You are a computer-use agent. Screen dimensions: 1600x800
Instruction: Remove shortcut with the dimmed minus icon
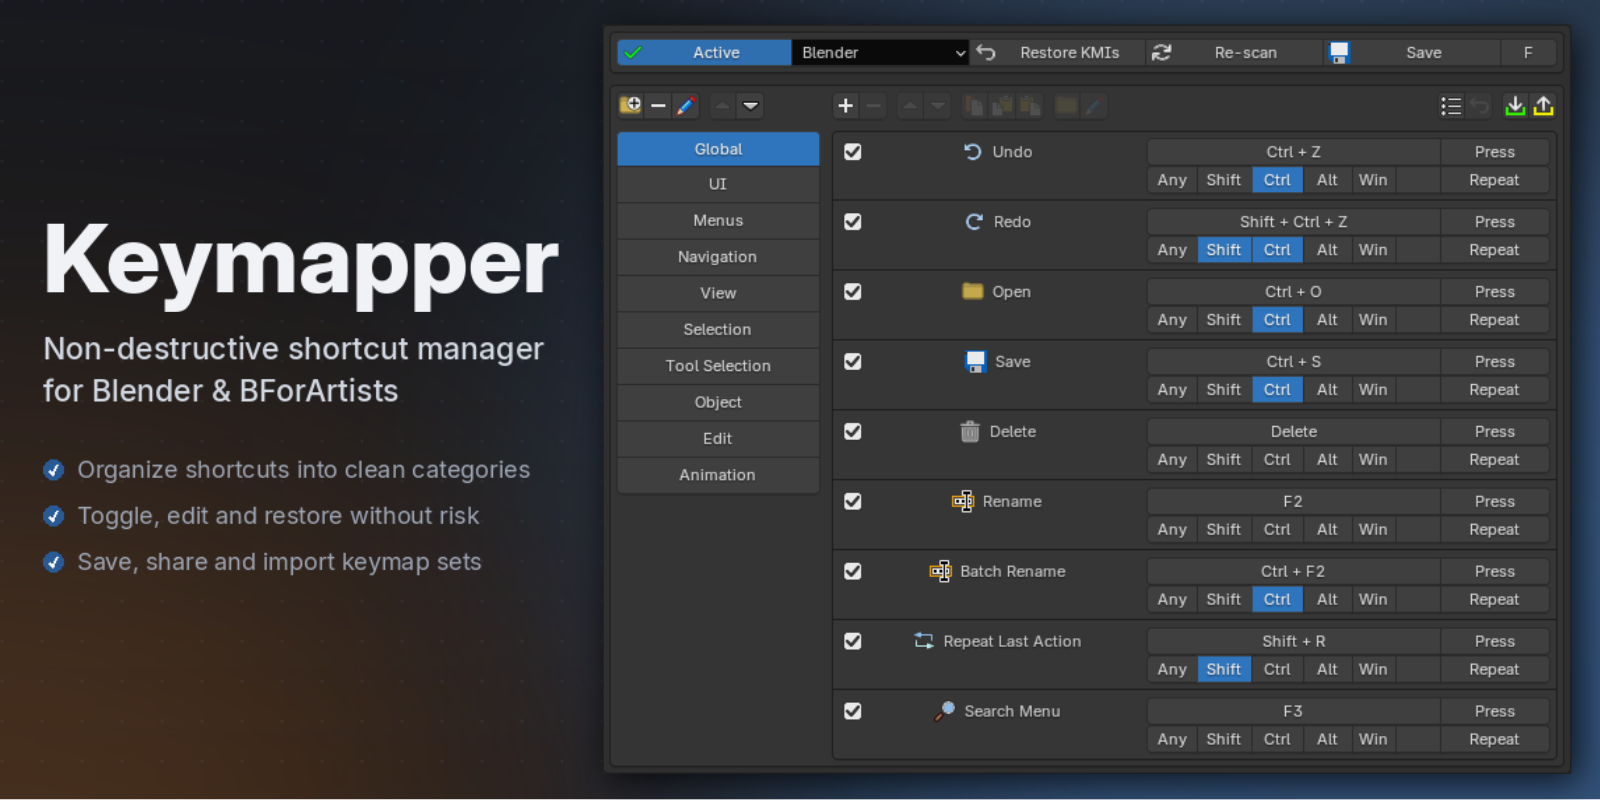[873, 106]
